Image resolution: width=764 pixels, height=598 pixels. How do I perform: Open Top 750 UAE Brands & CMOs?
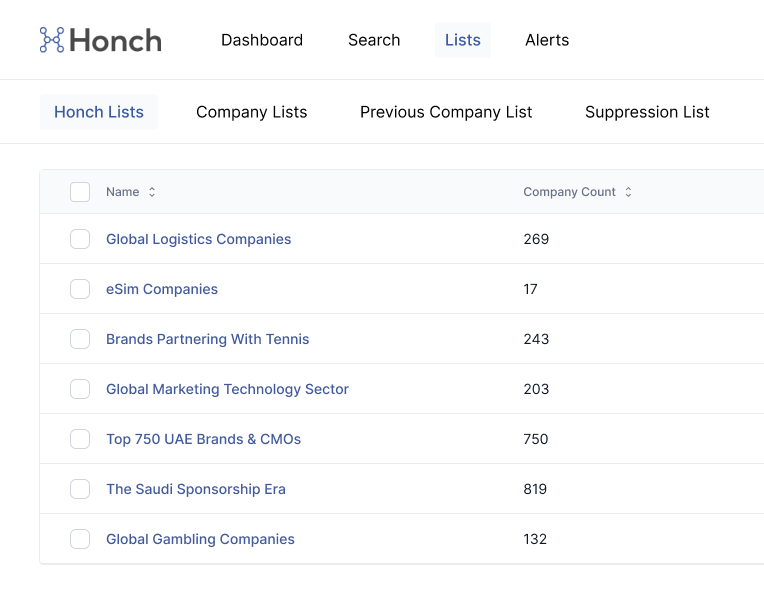point(203,439)
